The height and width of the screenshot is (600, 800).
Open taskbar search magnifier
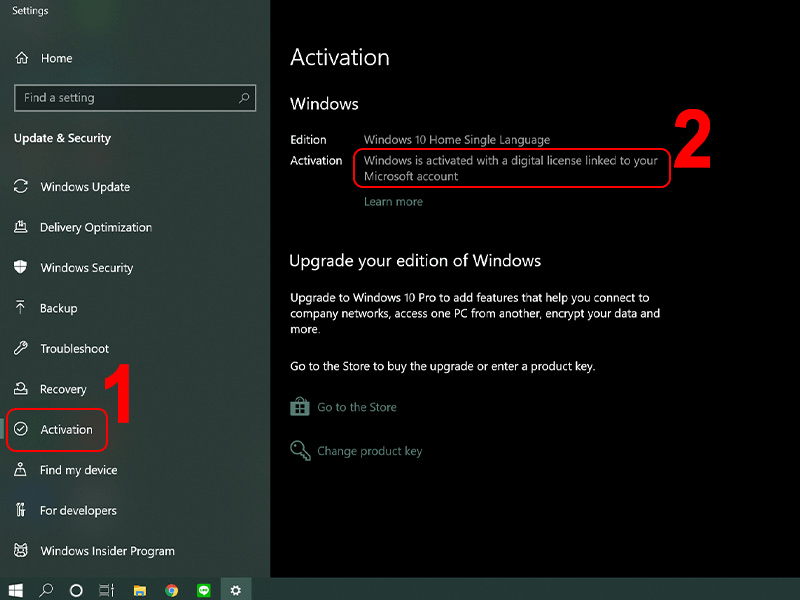[x=46, y=590]
